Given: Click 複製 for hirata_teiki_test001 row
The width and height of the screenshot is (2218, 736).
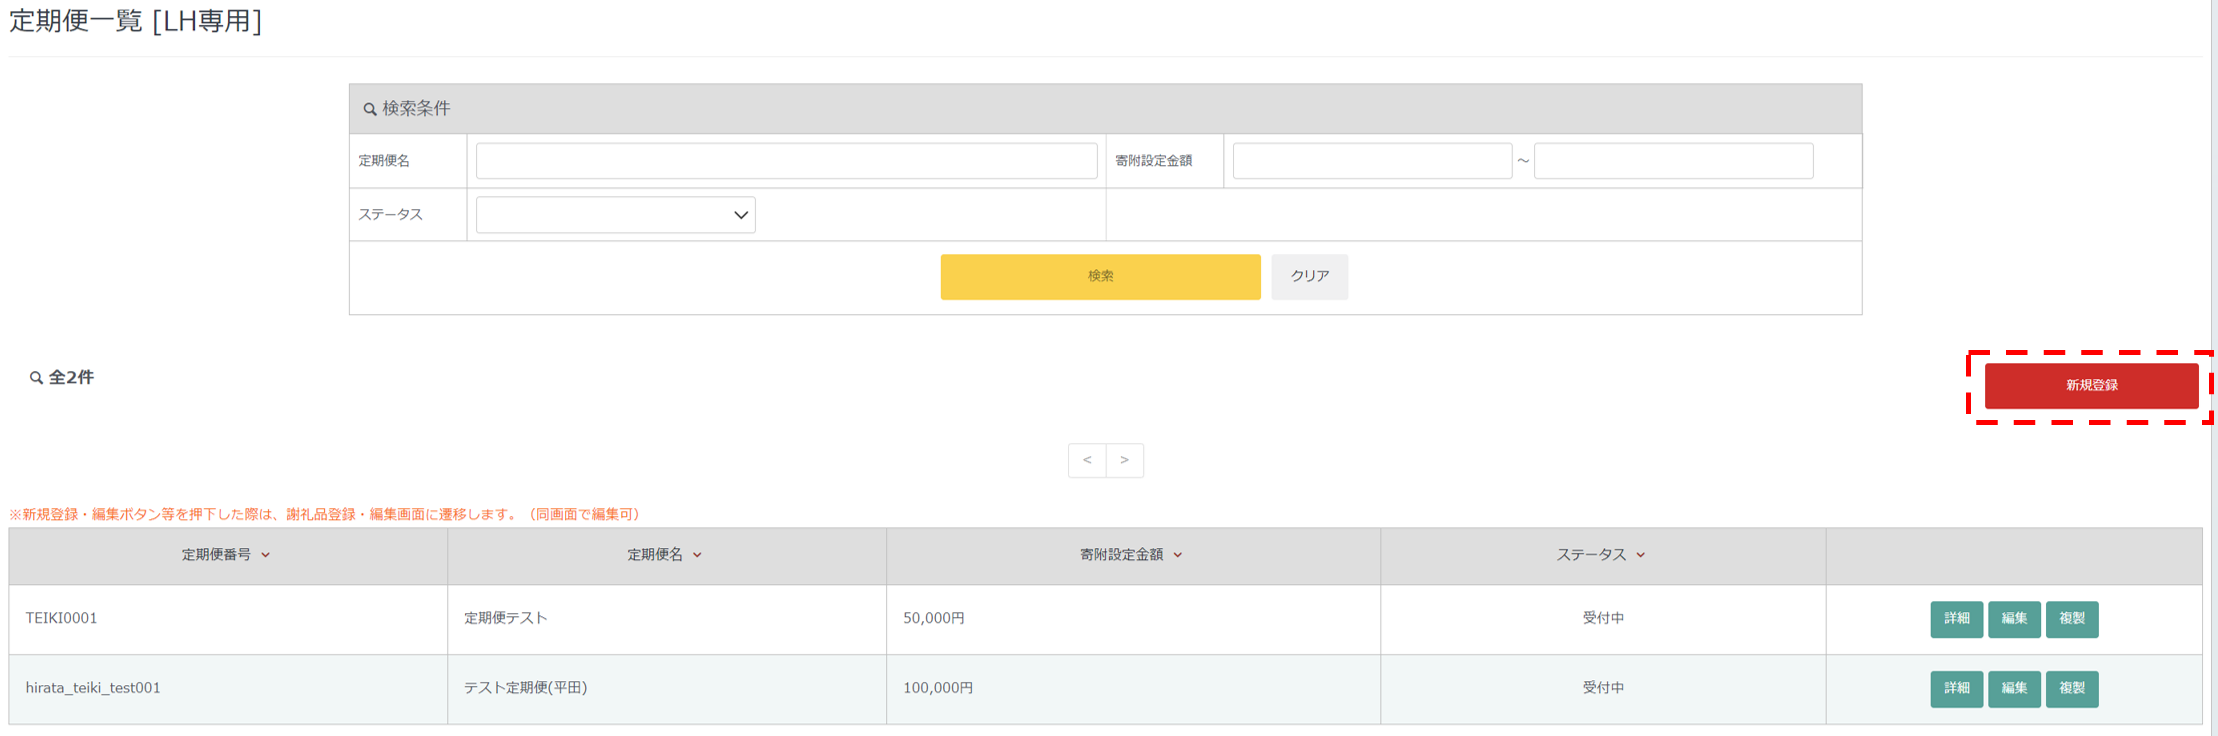Looking at the screenshot, I should [x=2071, y=689].
